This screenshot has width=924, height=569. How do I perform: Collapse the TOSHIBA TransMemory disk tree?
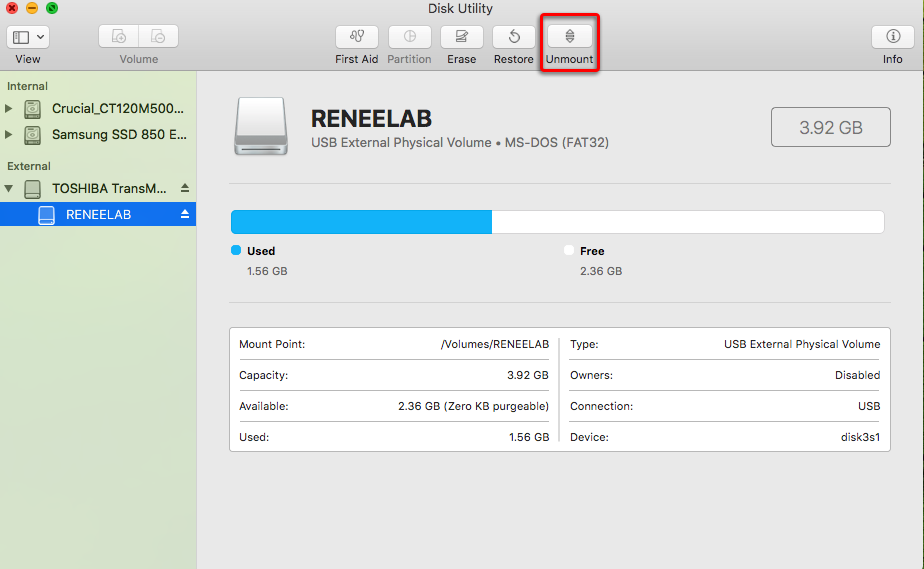[8, 188]
